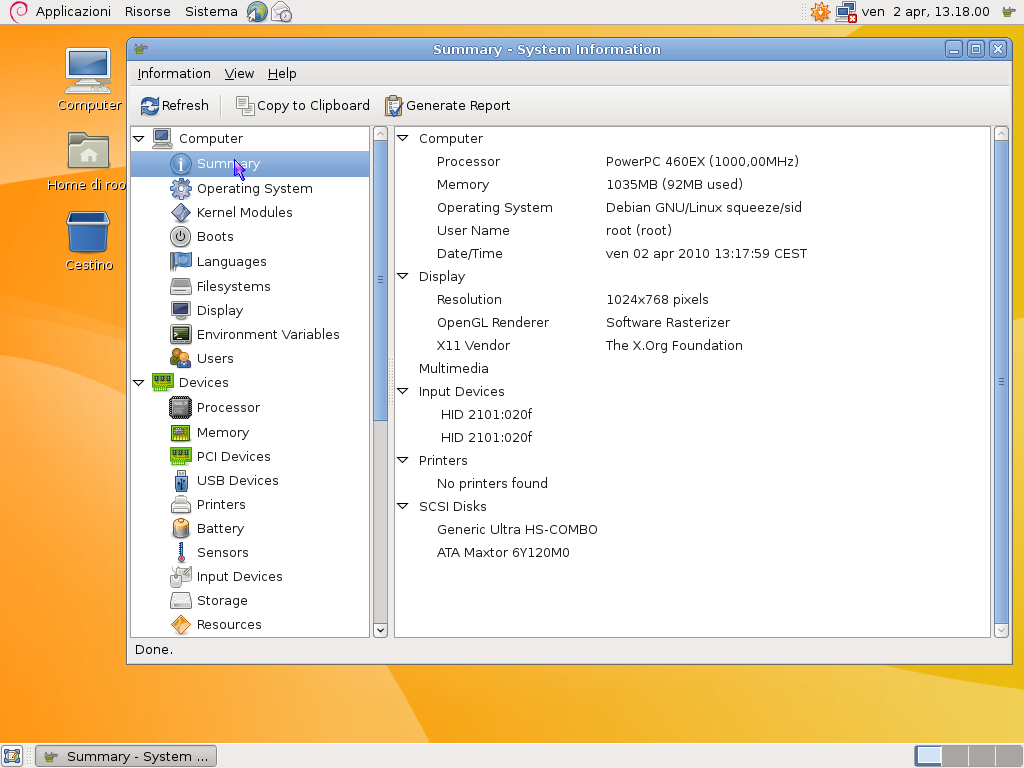Select the X11 Vendor row
Viewport: 1024px width, 768px height.
692,345
